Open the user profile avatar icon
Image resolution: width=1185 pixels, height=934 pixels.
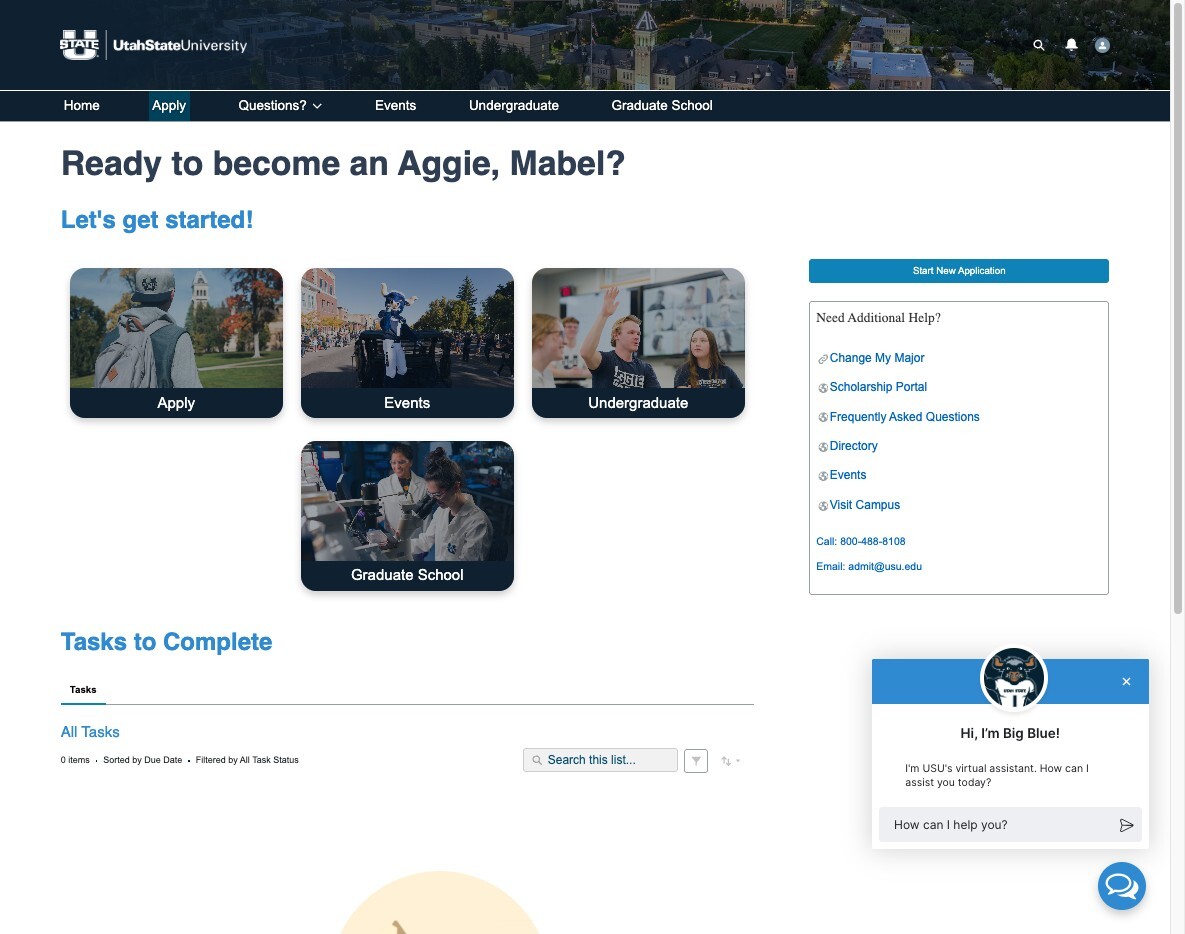(x=1101, y=45)
